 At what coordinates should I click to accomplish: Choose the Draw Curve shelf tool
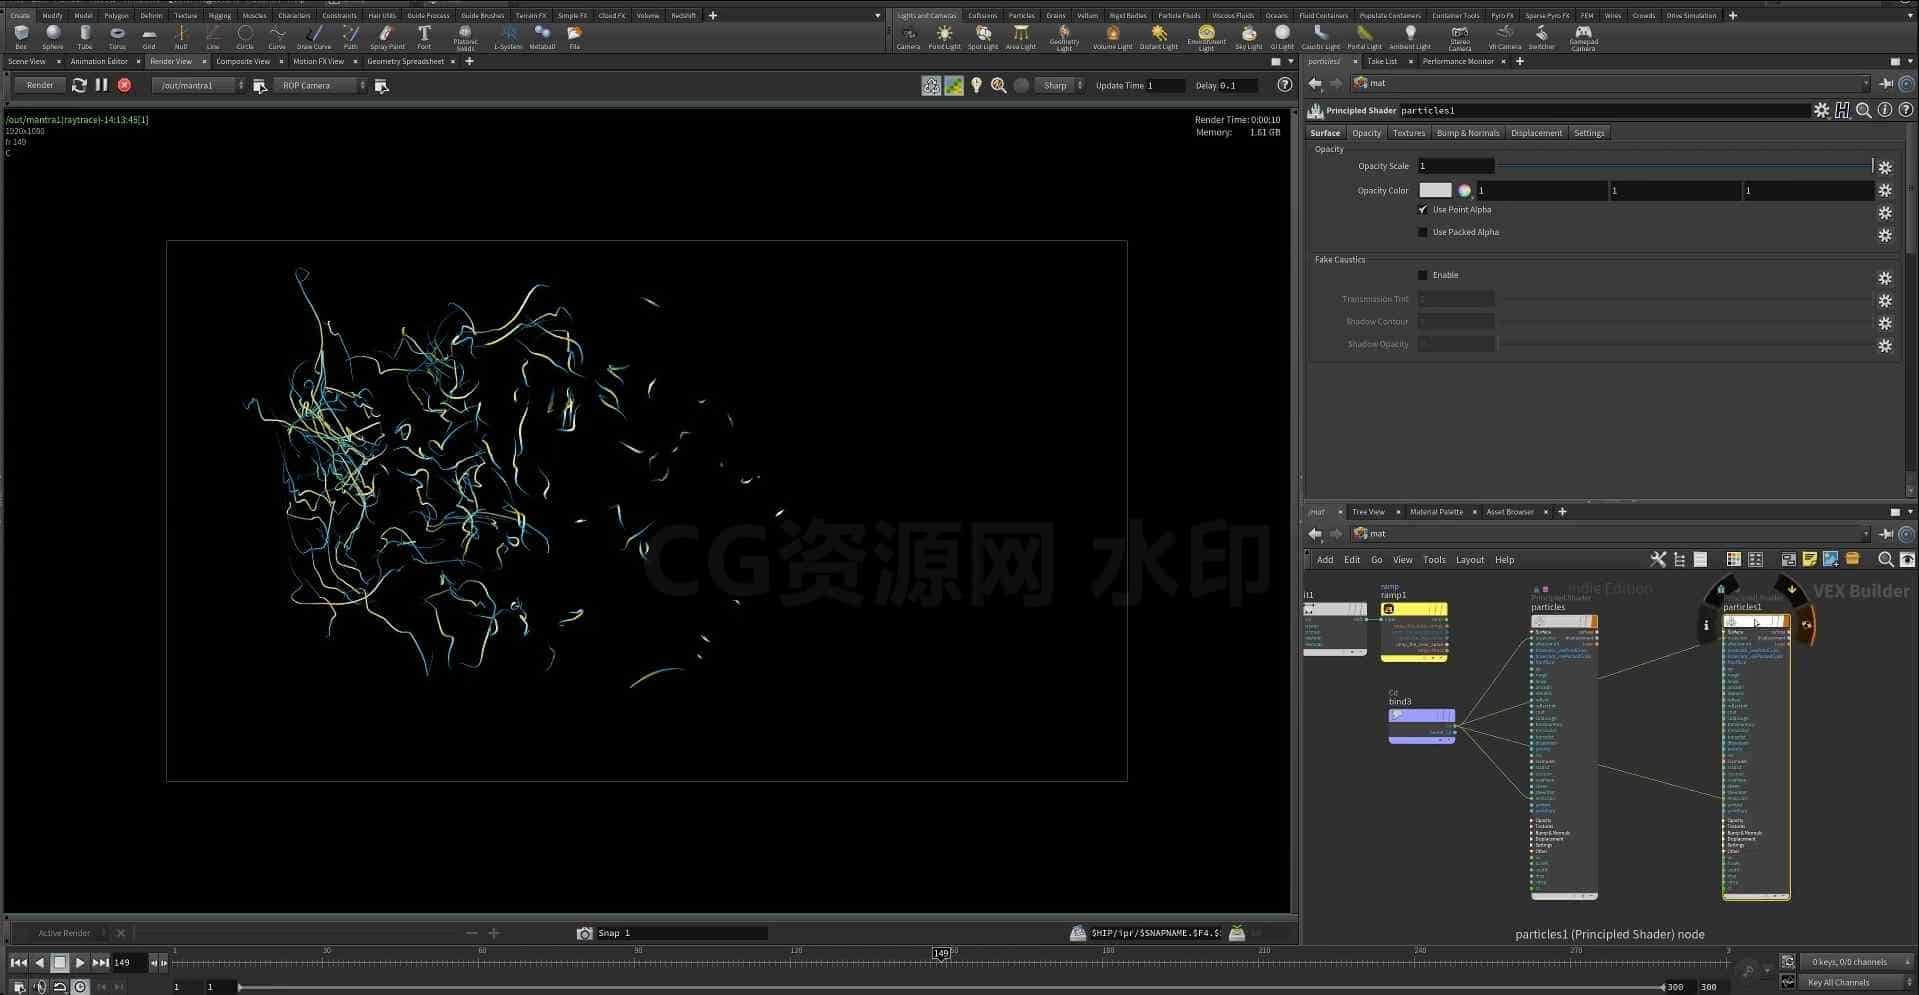(313, 37)
